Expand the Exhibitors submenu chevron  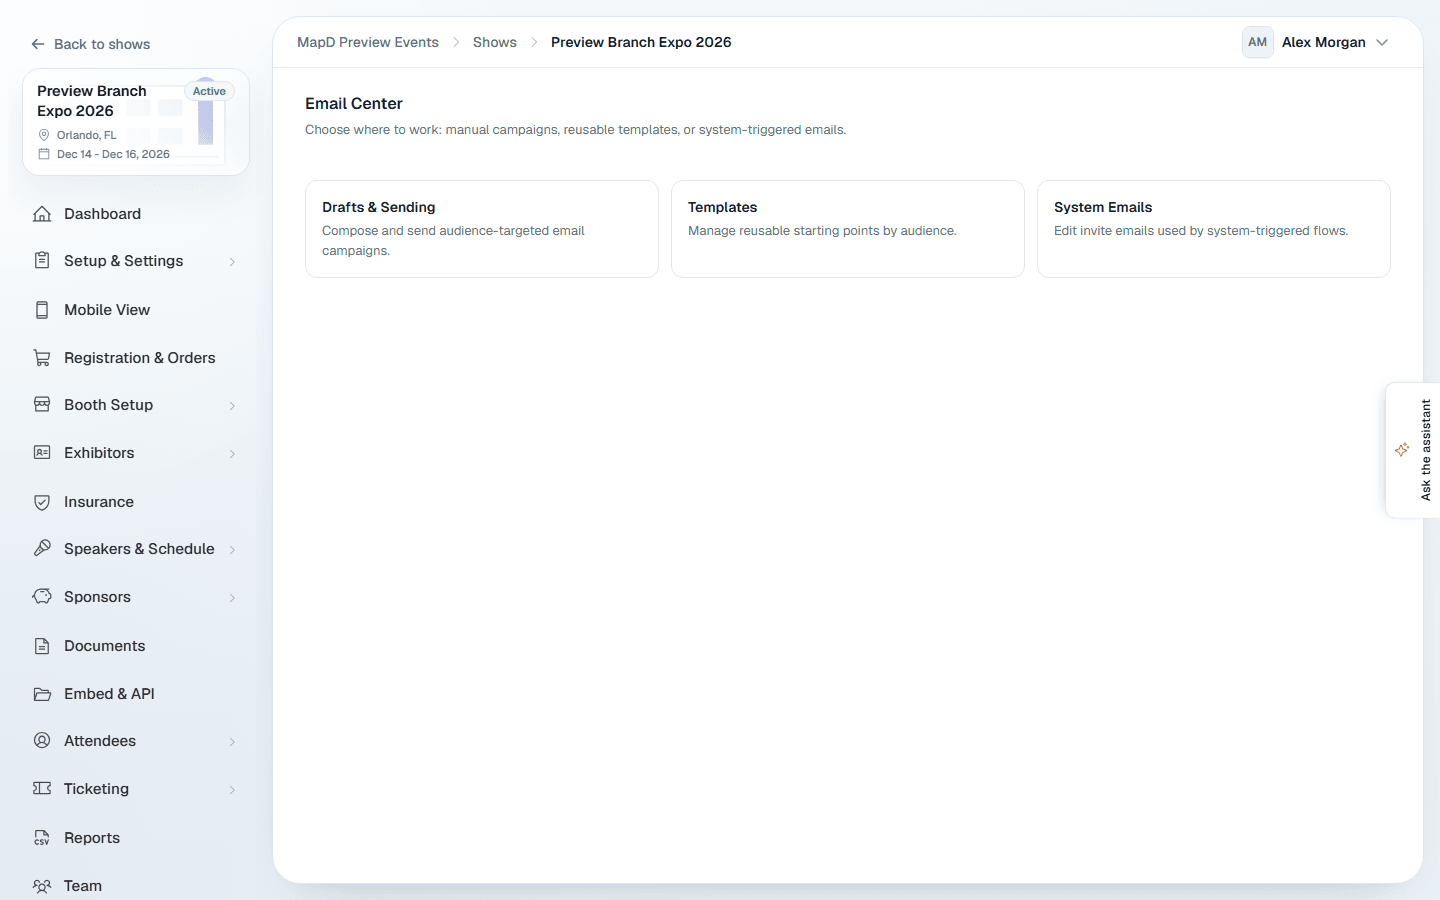[x=232, y=454]
